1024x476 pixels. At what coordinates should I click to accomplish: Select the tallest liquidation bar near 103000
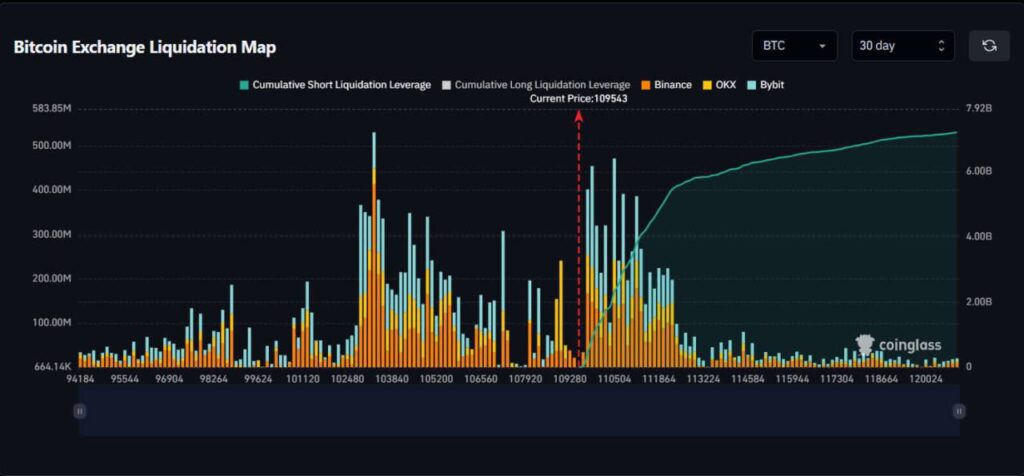374,250
